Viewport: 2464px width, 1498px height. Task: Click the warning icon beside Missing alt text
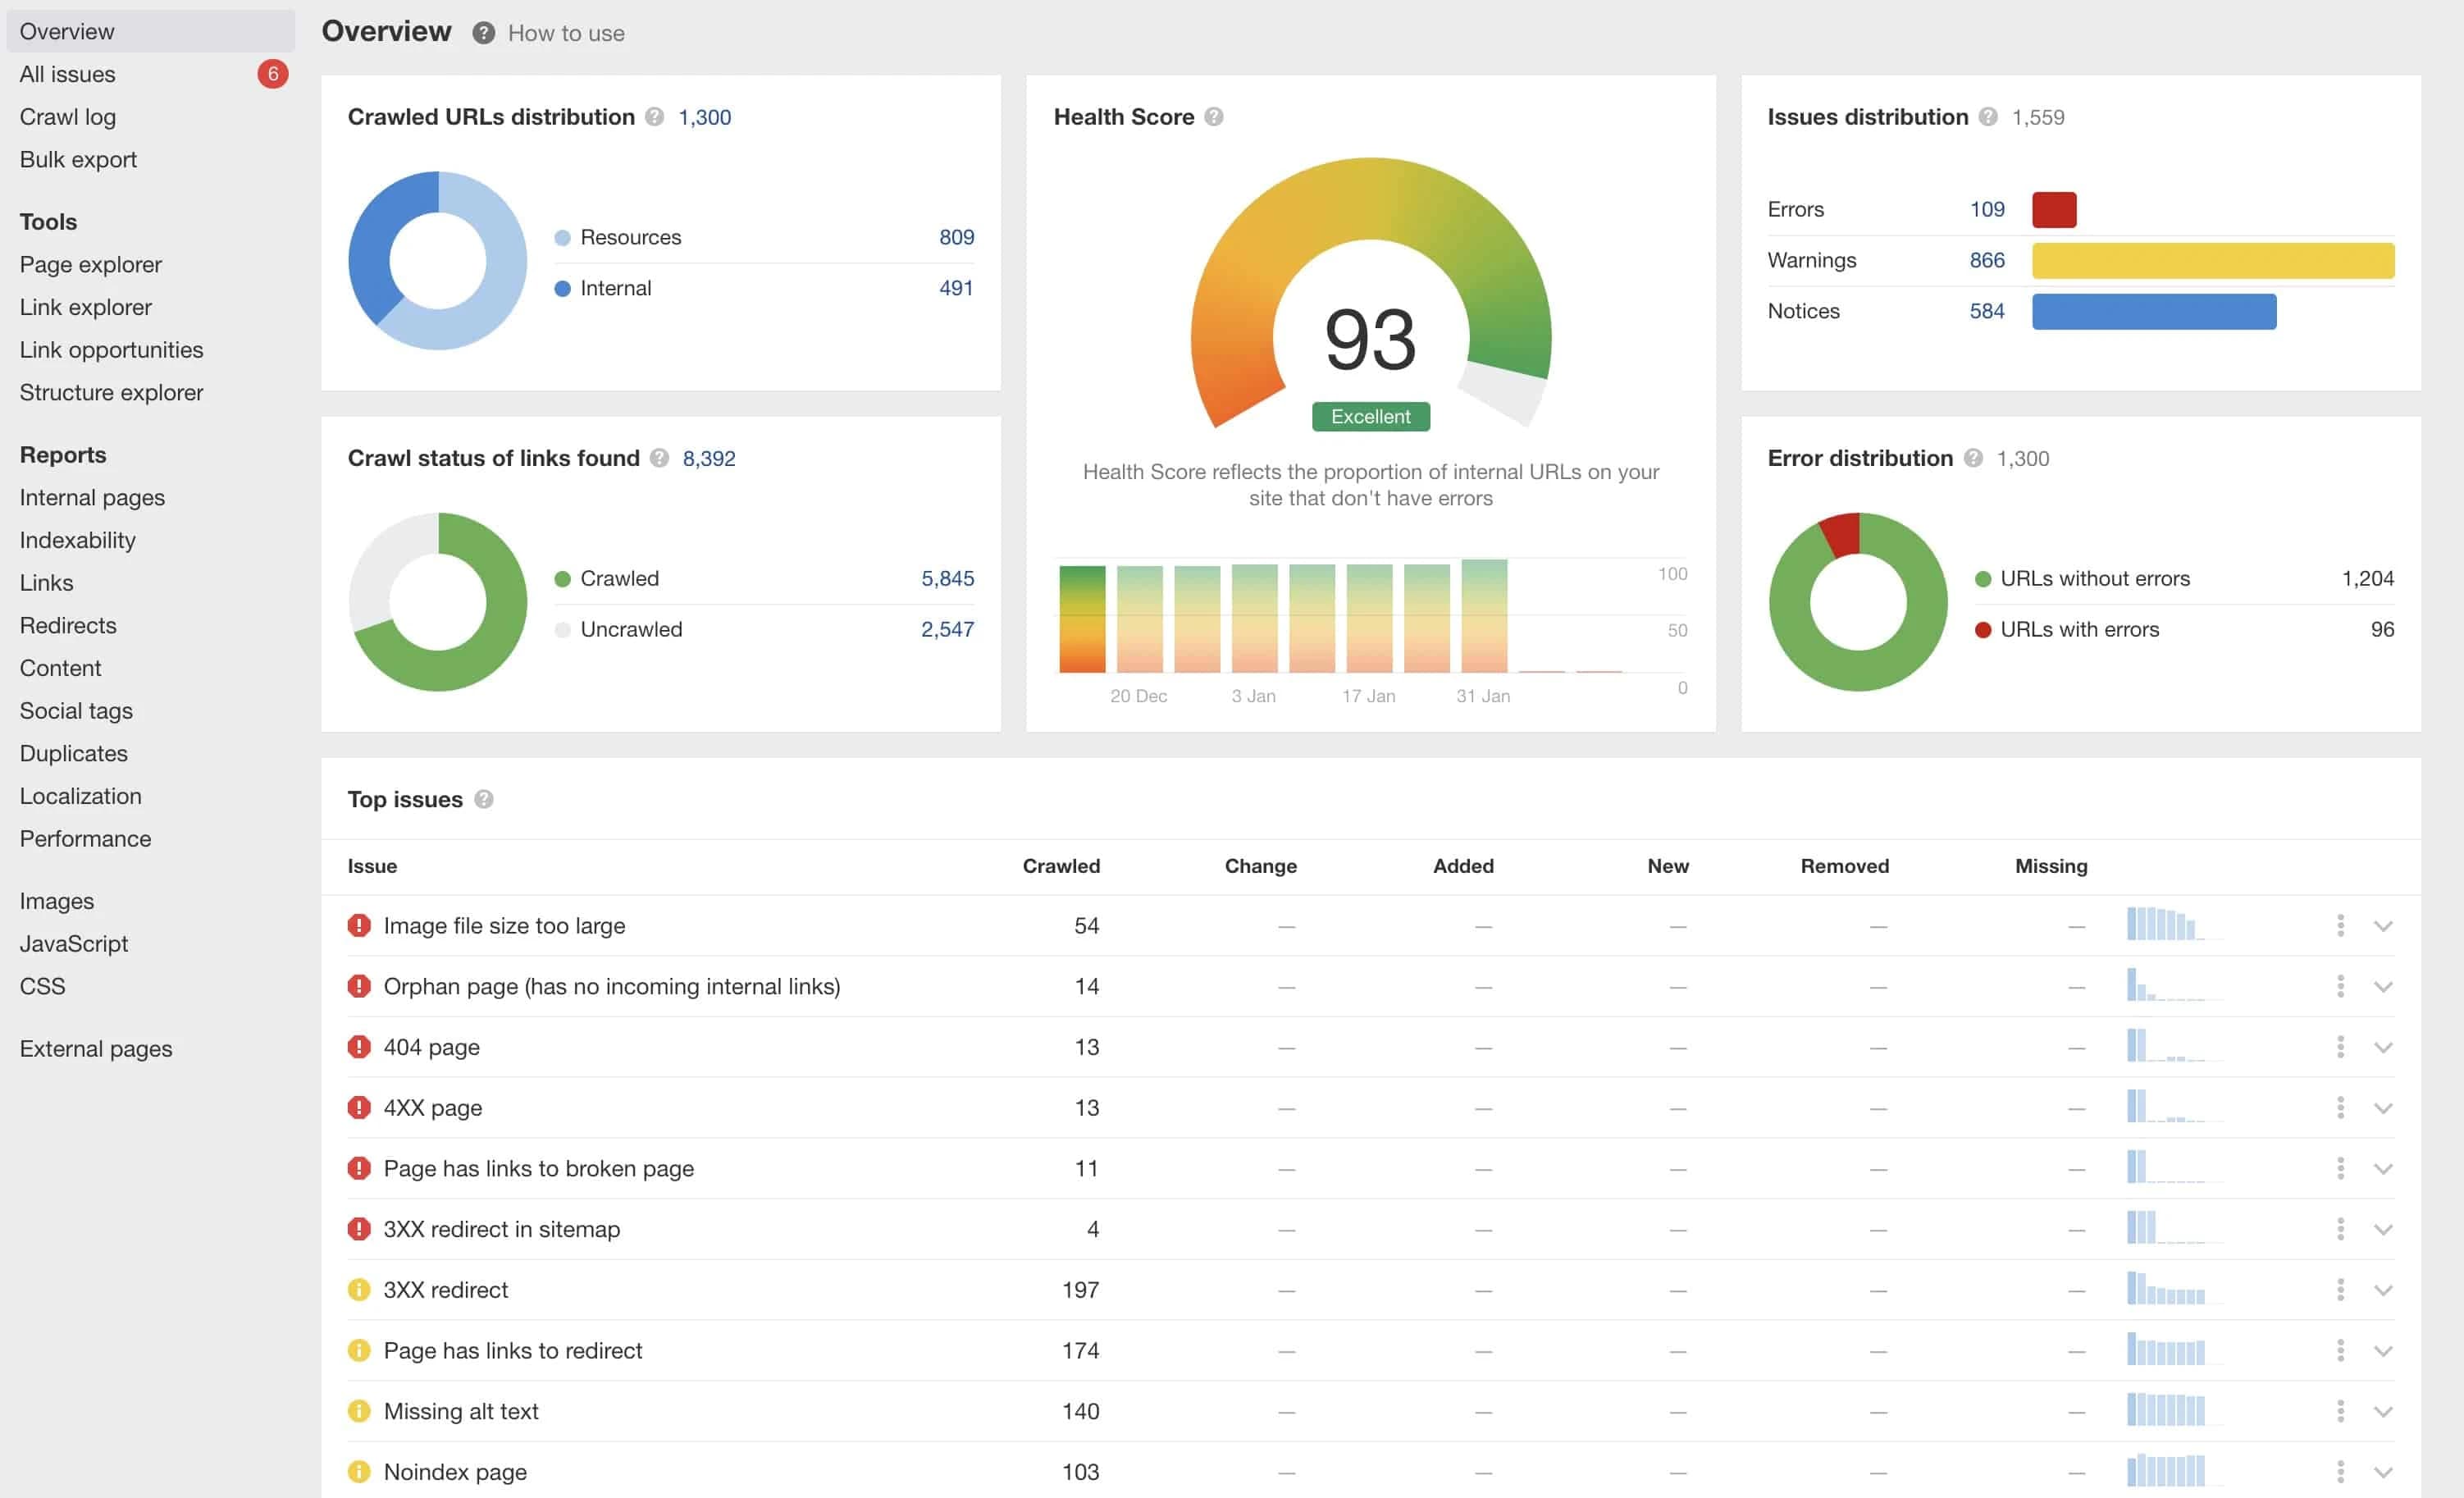[x=360, y=1411]
